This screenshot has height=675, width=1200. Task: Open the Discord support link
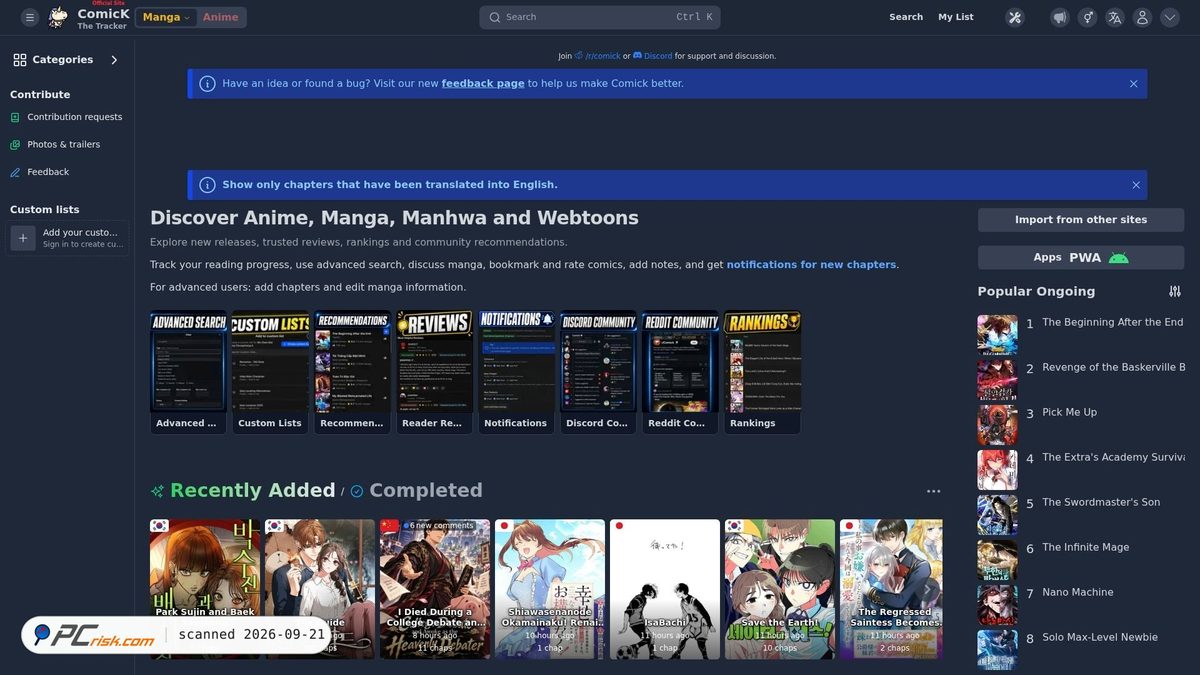(653, 56)
